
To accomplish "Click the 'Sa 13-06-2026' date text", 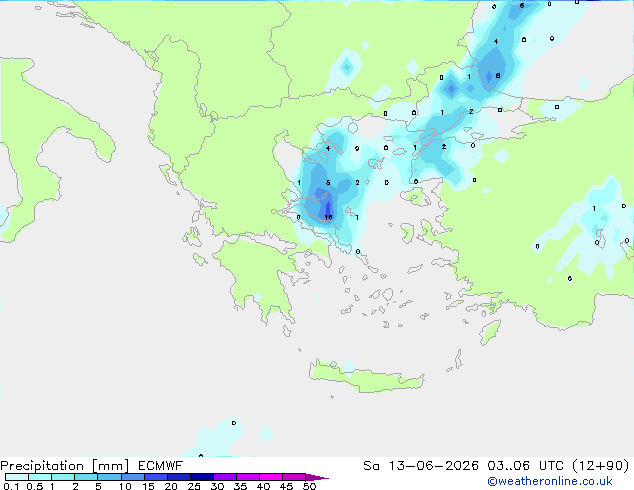I will (421, 466).
